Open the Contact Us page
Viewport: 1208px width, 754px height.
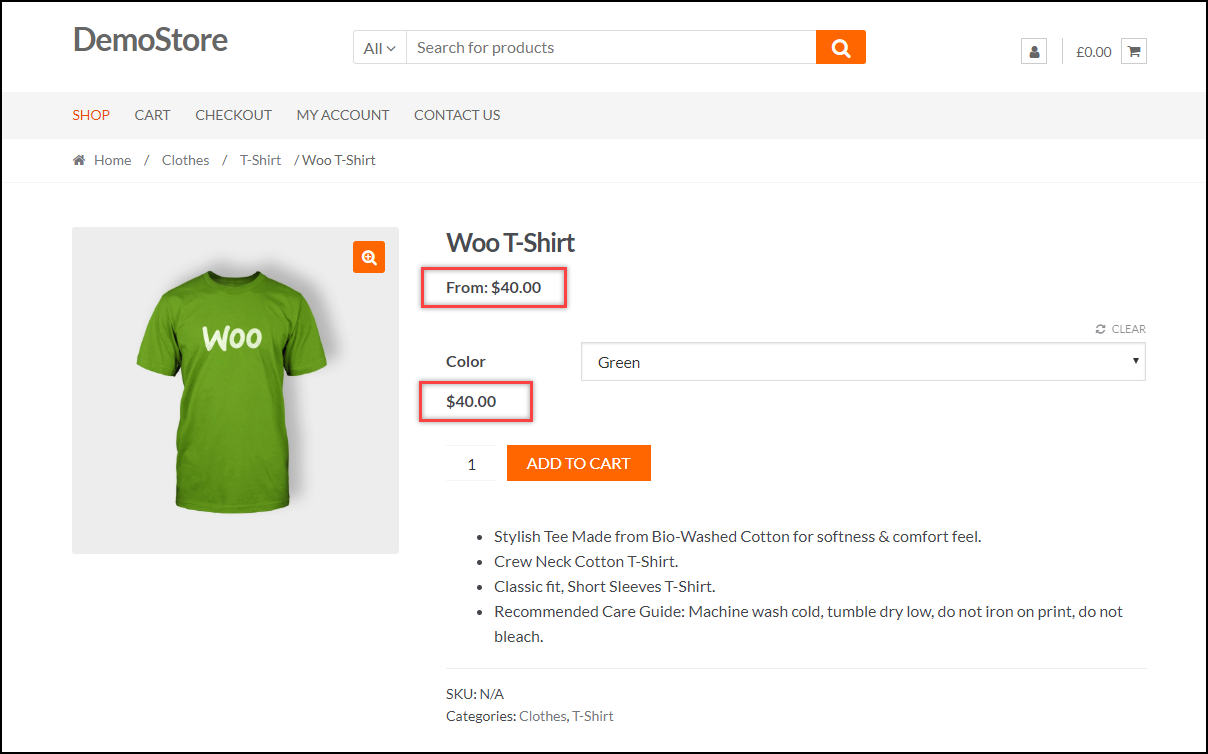pyautogui.click(x=456, y=115)
